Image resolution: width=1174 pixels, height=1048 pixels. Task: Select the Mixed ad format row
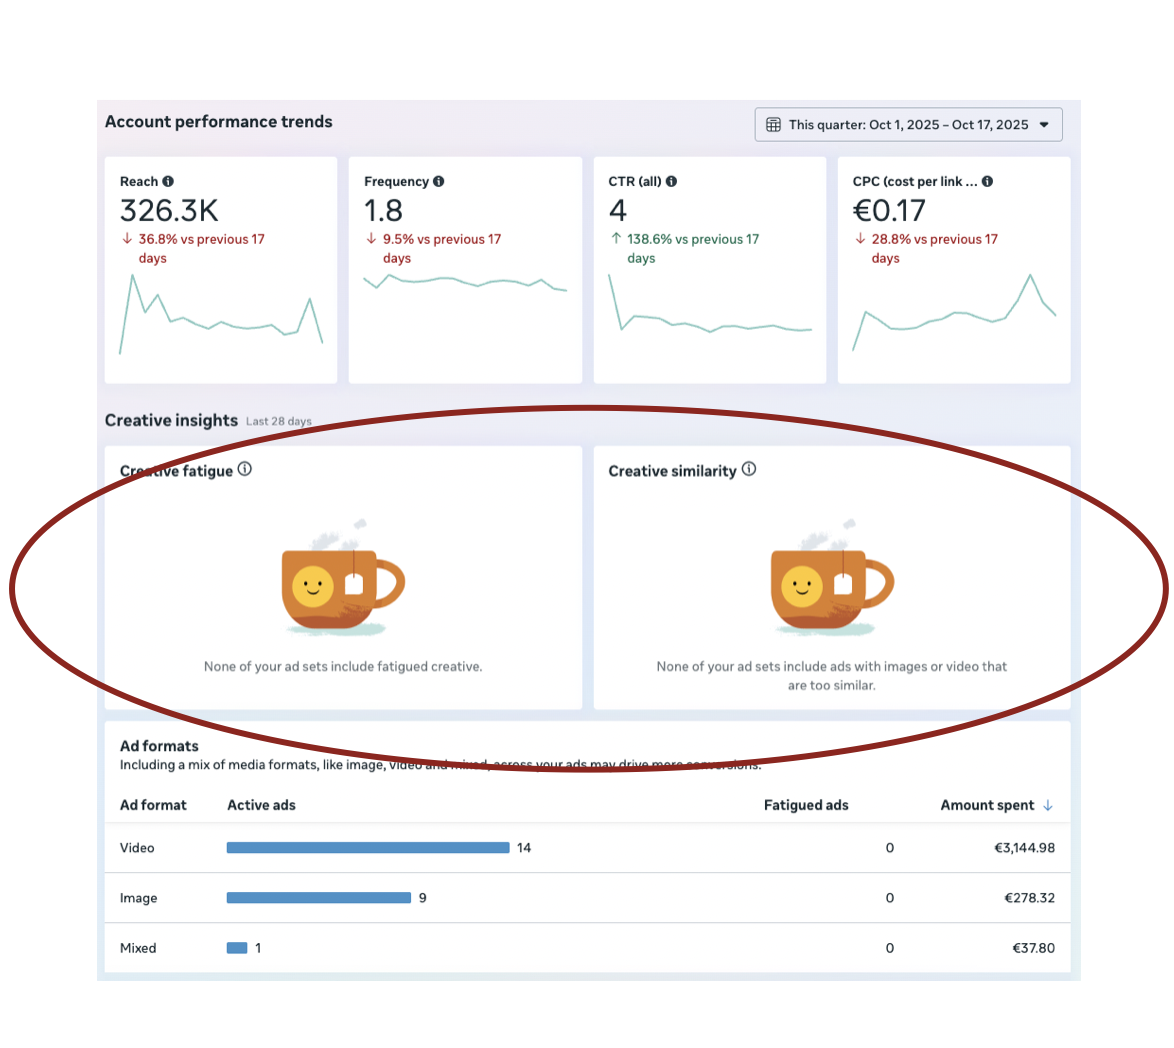click(138, 948)
